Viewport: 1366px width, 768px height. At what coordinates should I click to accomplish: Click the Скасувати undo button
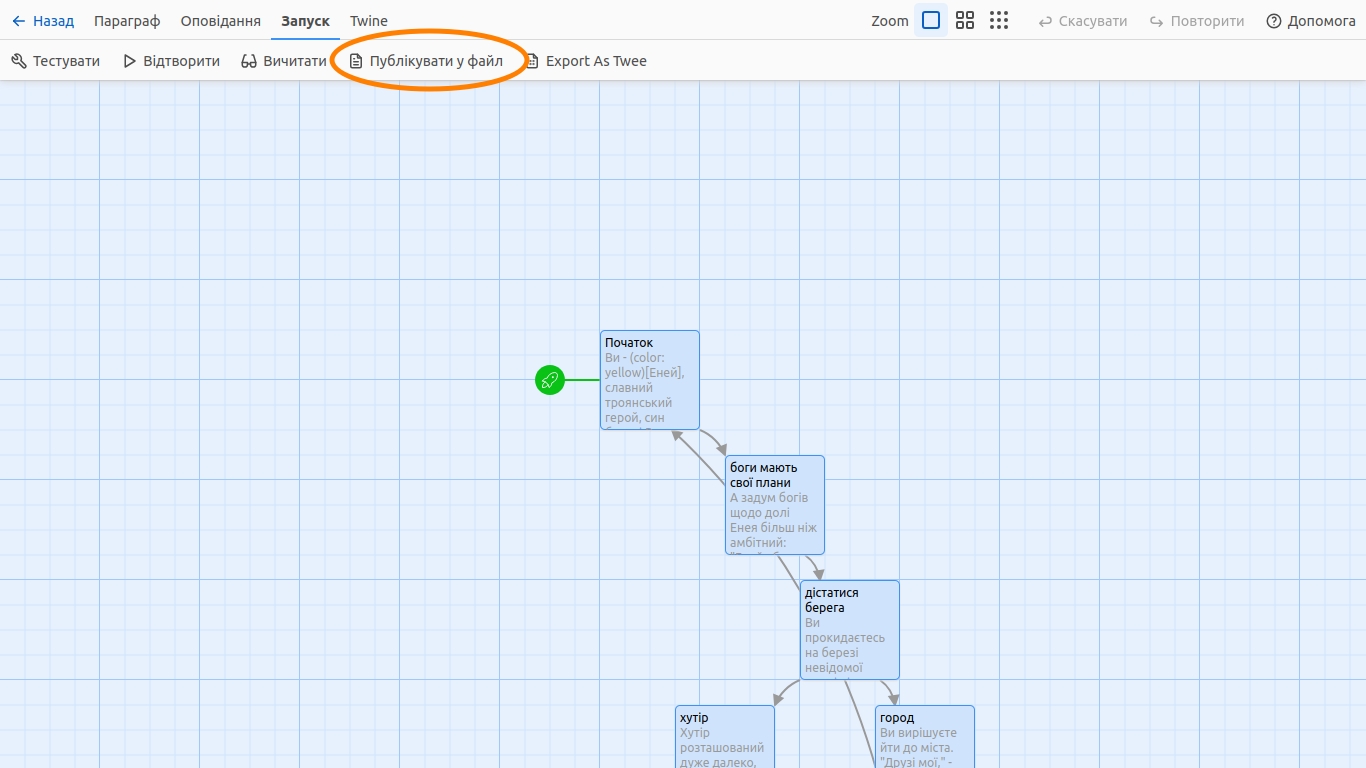[x=1082, y=21]
